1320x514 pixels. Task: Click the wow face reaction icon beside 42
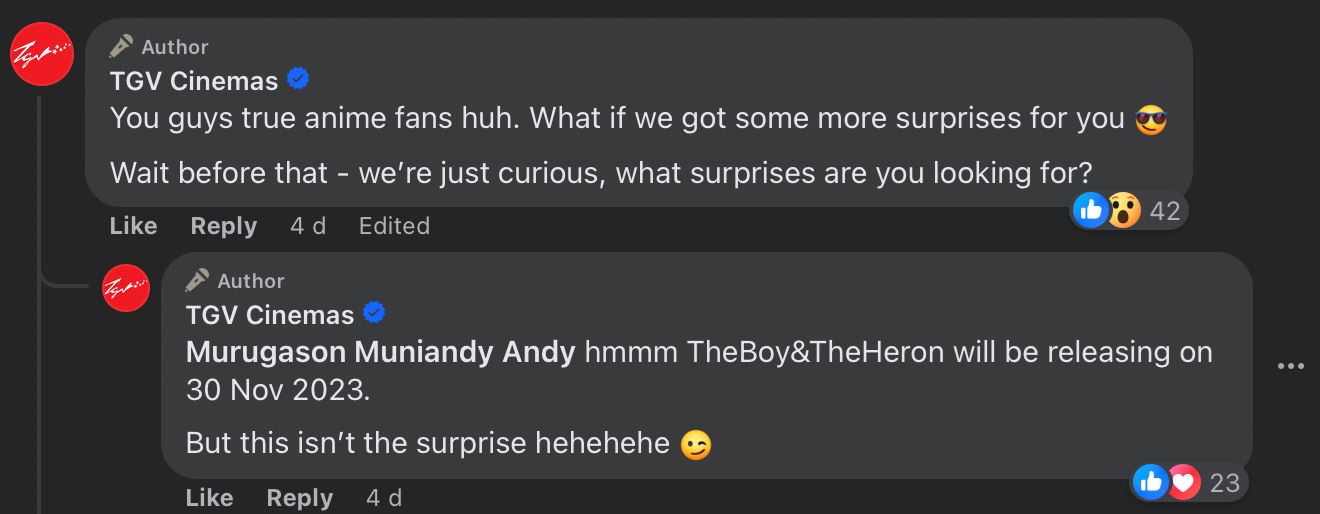(x=1123, y=210)
